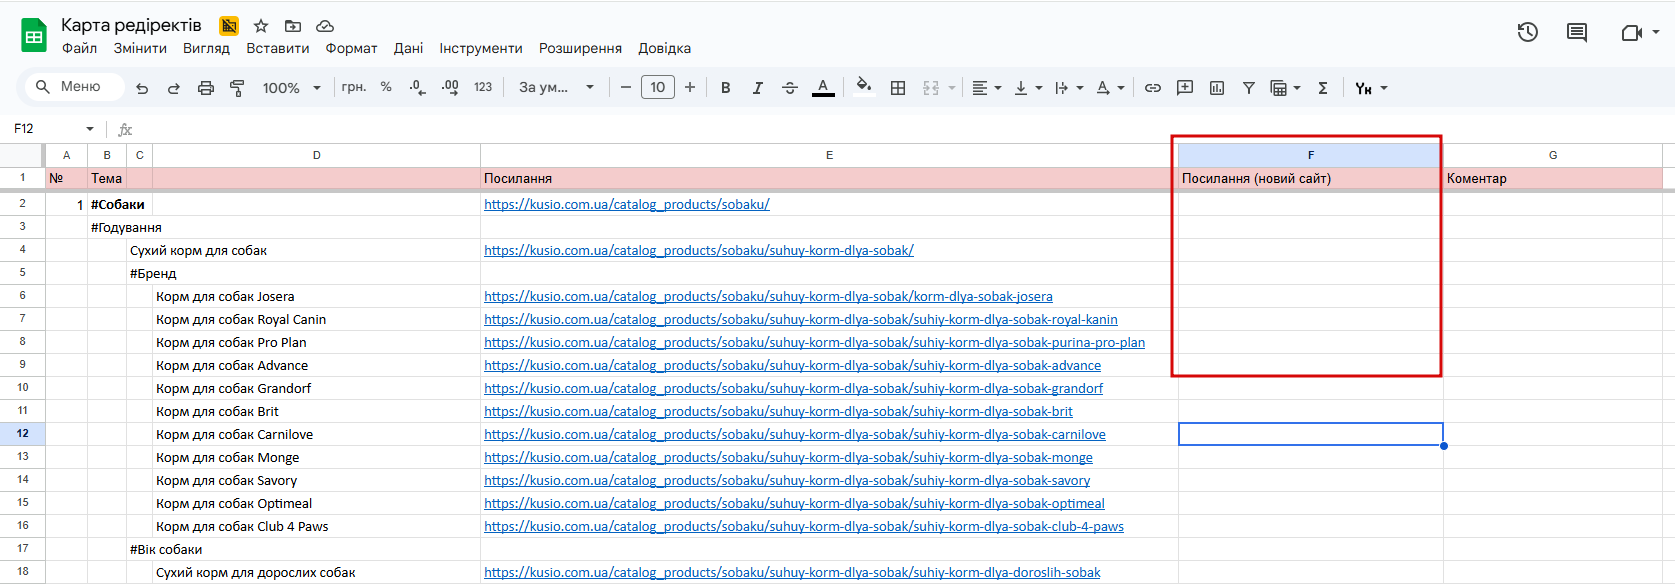
Task: Open suhiy-korm-dlya-sobak-club-4-paws link
Action: pos(804,526)
